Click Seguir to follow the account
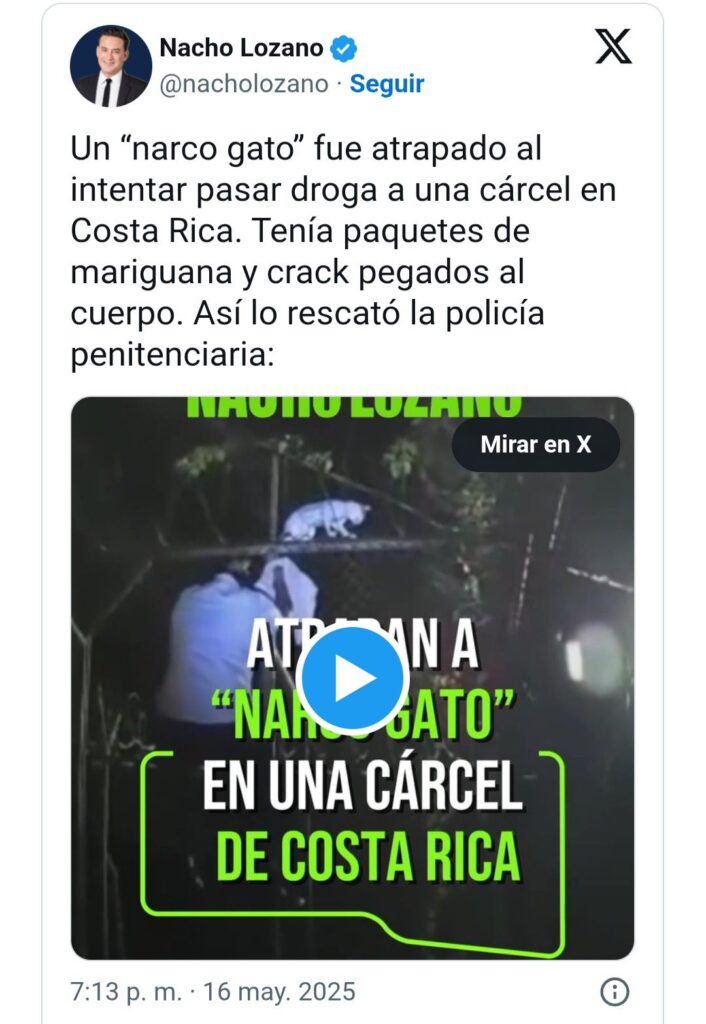 click(x=387, y=84)
